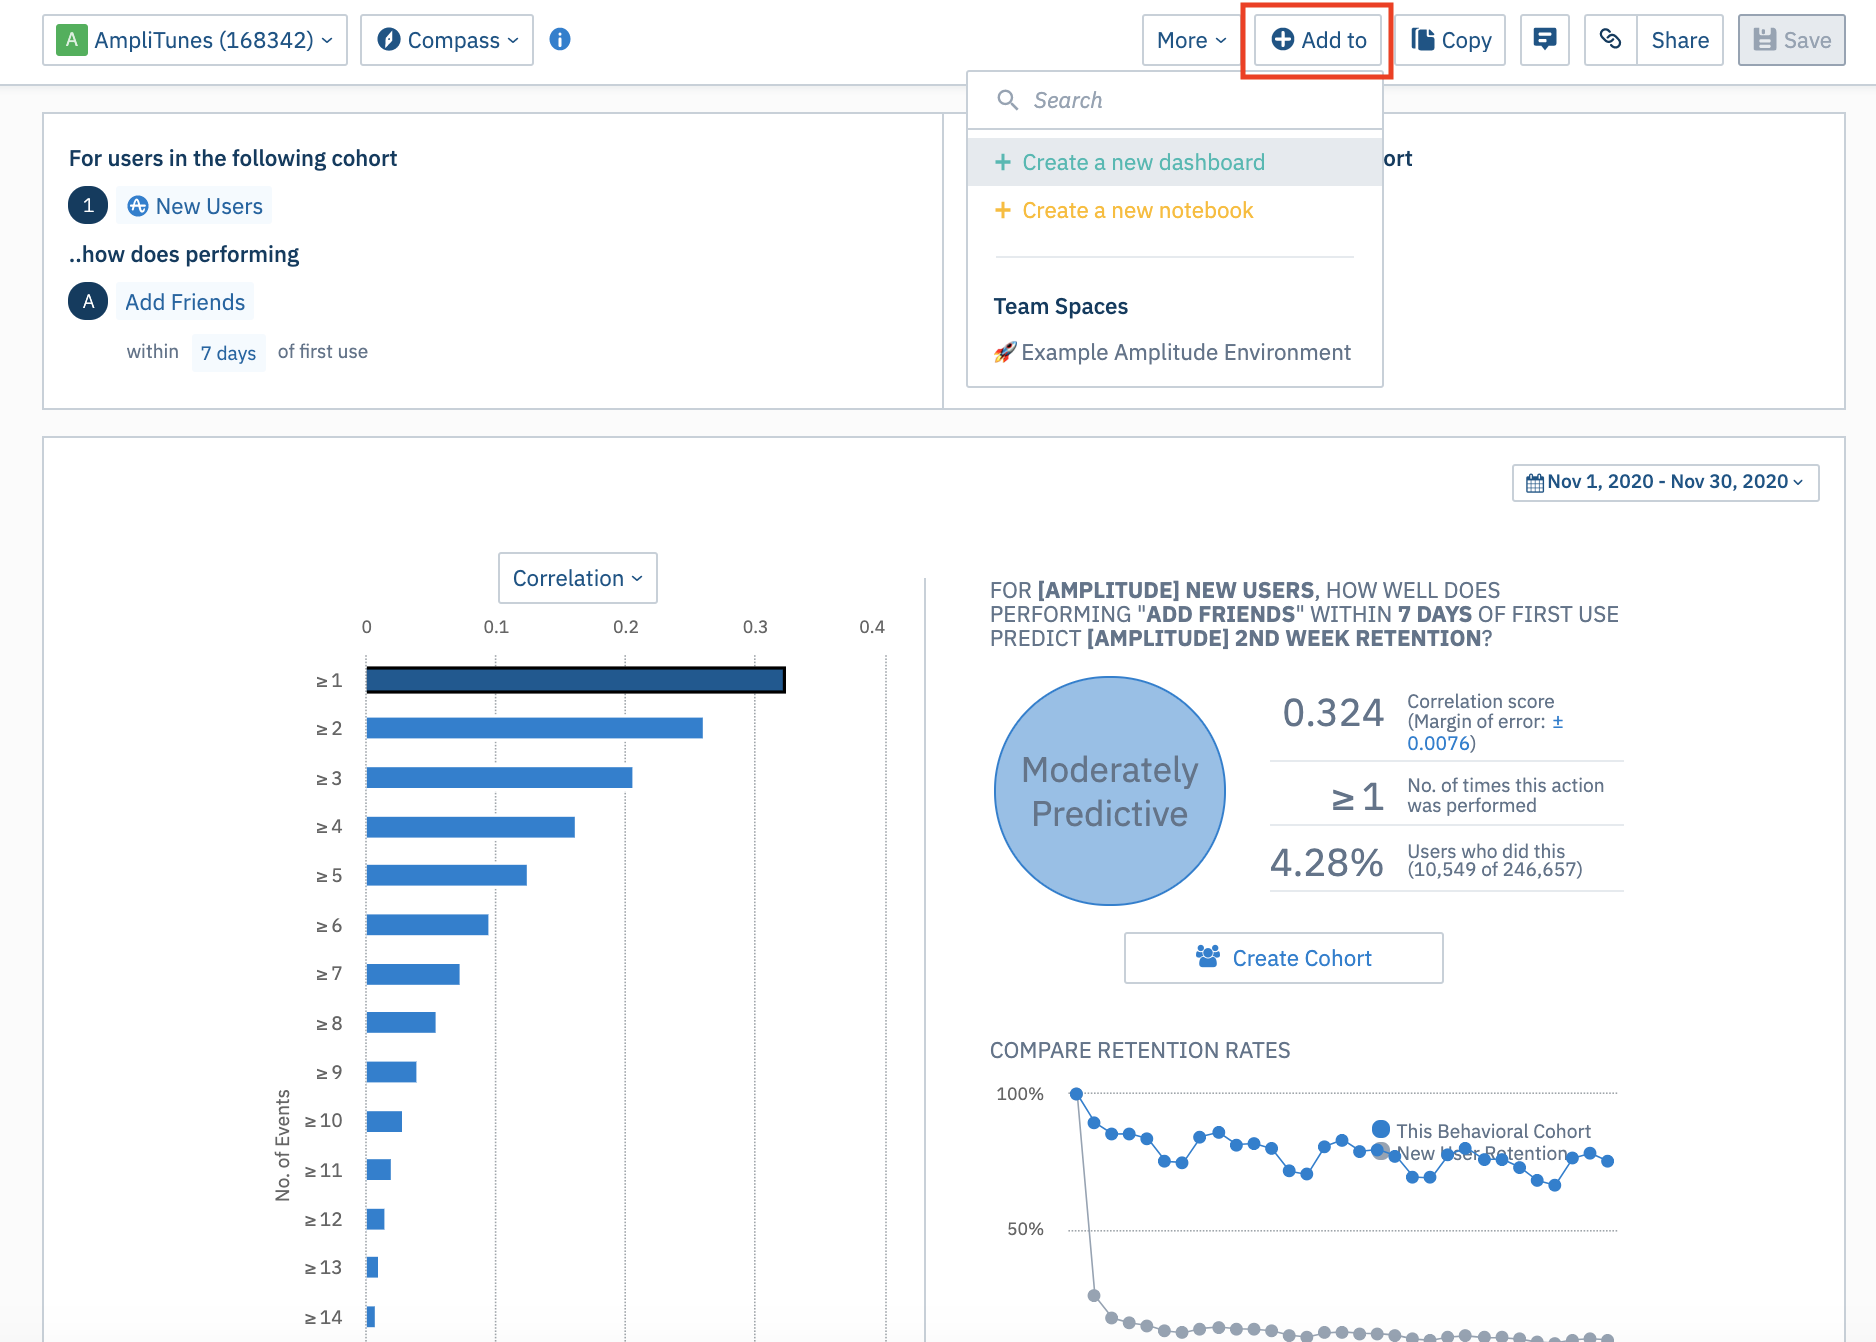Click the New Users cohort chip
This screenshot has height=1342, width=1876.
[x=195, y=206]
